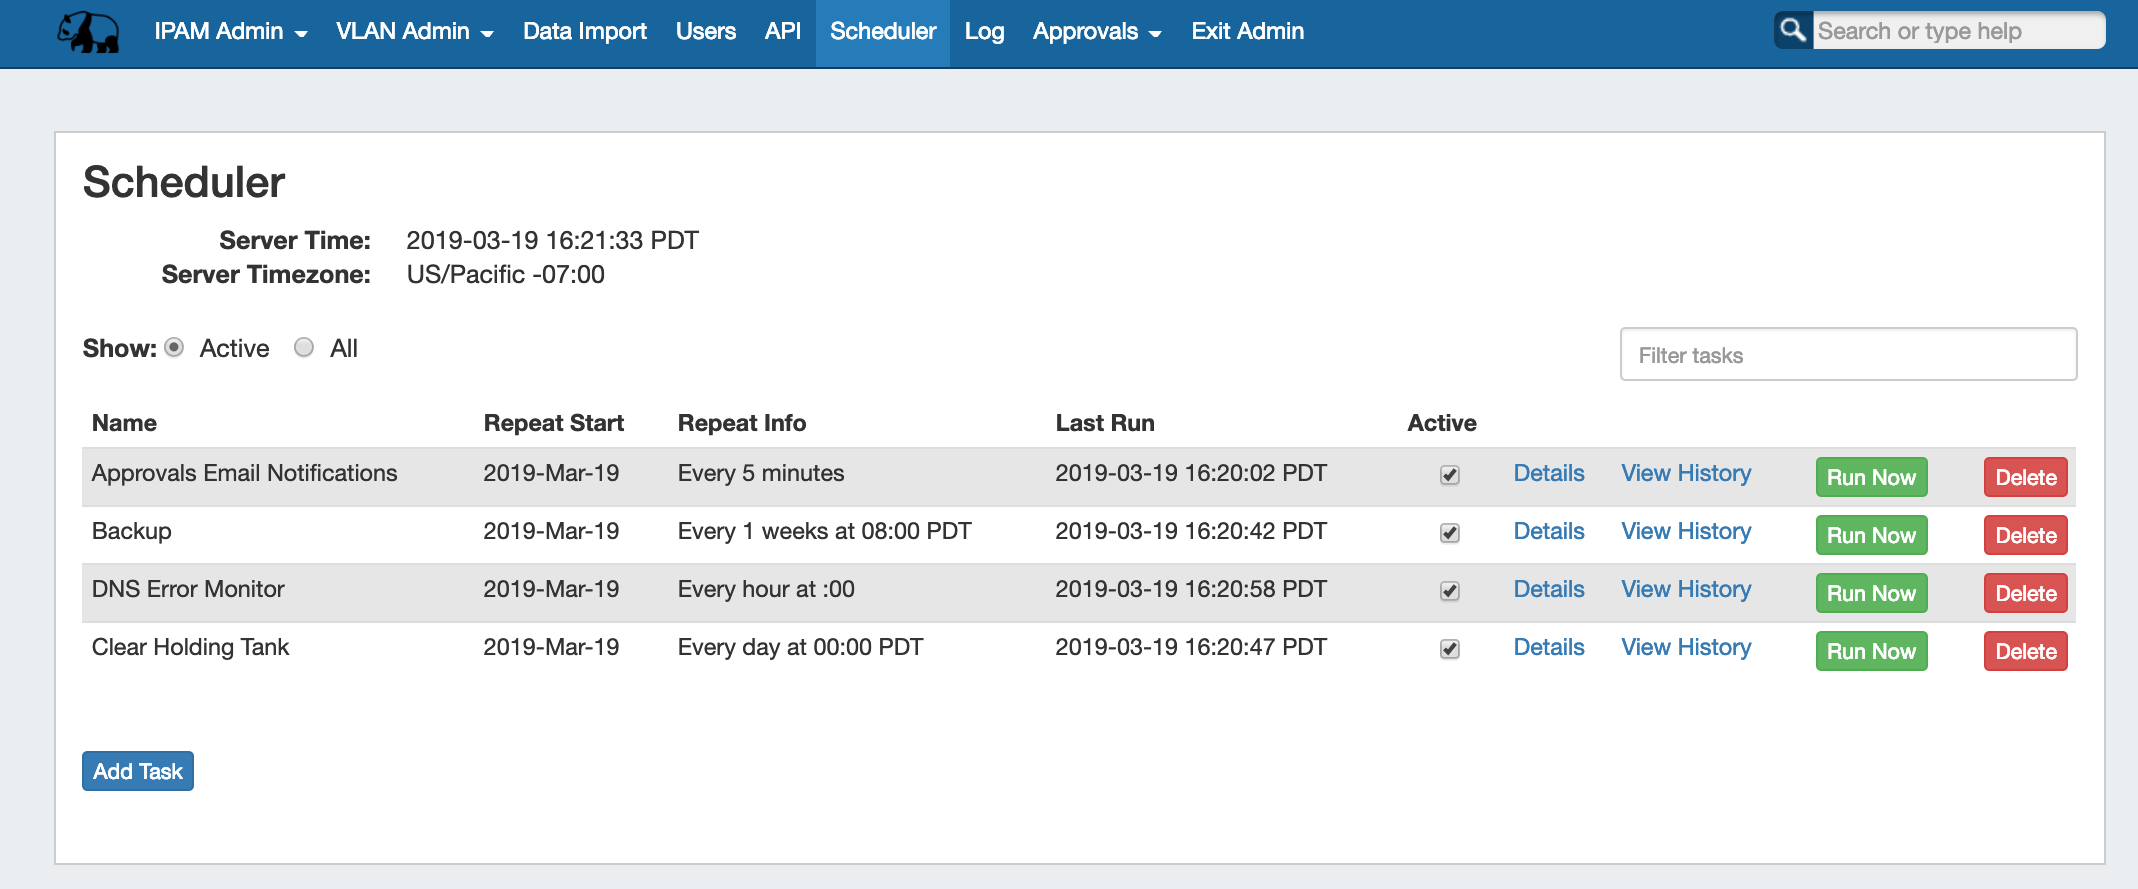The image size is (2138, 889).
Task: Focus the Search or type help box
Action: pyautogui.click(x=1957, y=31)
